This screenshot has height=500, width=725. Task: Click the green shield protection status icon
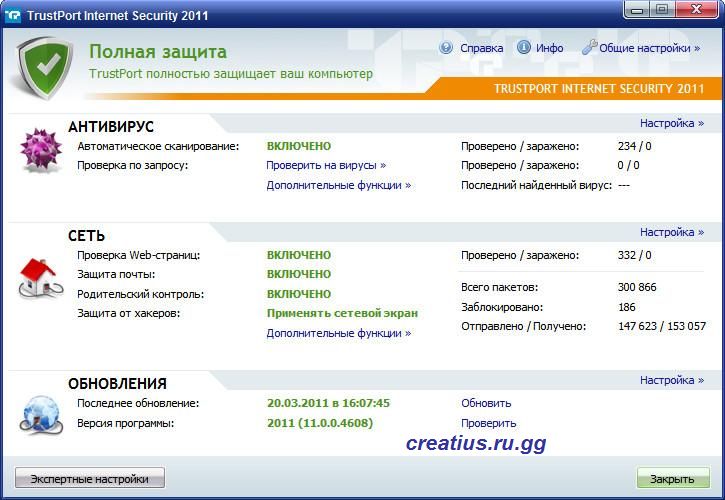click(44, 67)
